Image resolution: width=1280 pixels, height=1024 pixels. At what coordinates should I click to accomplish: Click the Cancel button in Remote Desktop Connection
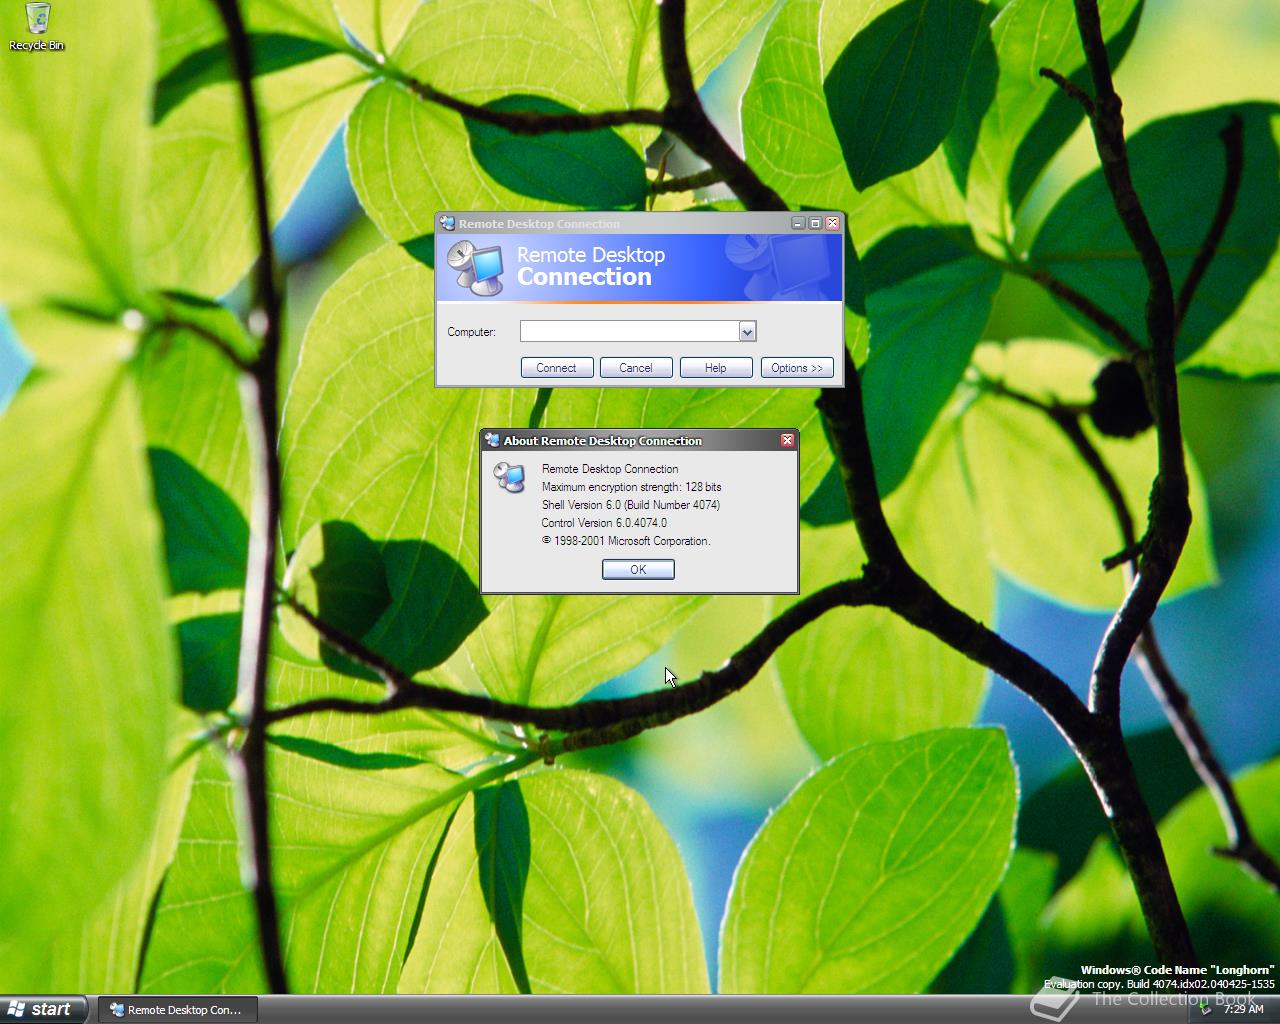636,368
